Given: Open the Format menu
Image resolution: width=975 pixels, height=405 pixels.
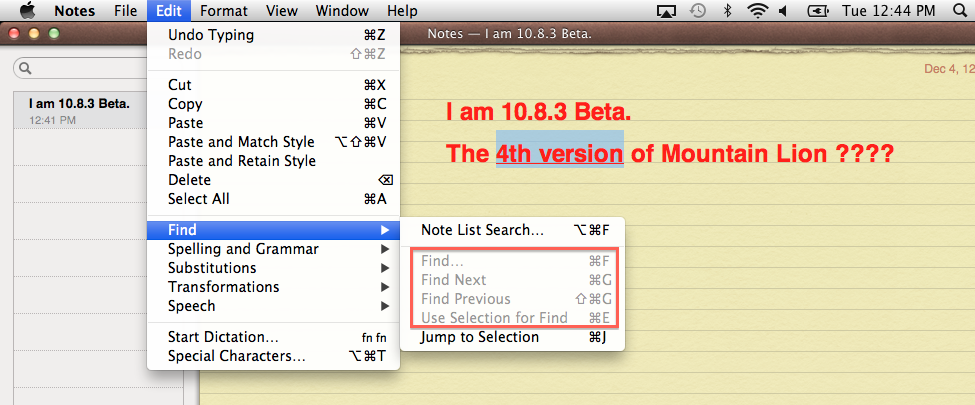Looking at the screenshot, I should [224, 11].
